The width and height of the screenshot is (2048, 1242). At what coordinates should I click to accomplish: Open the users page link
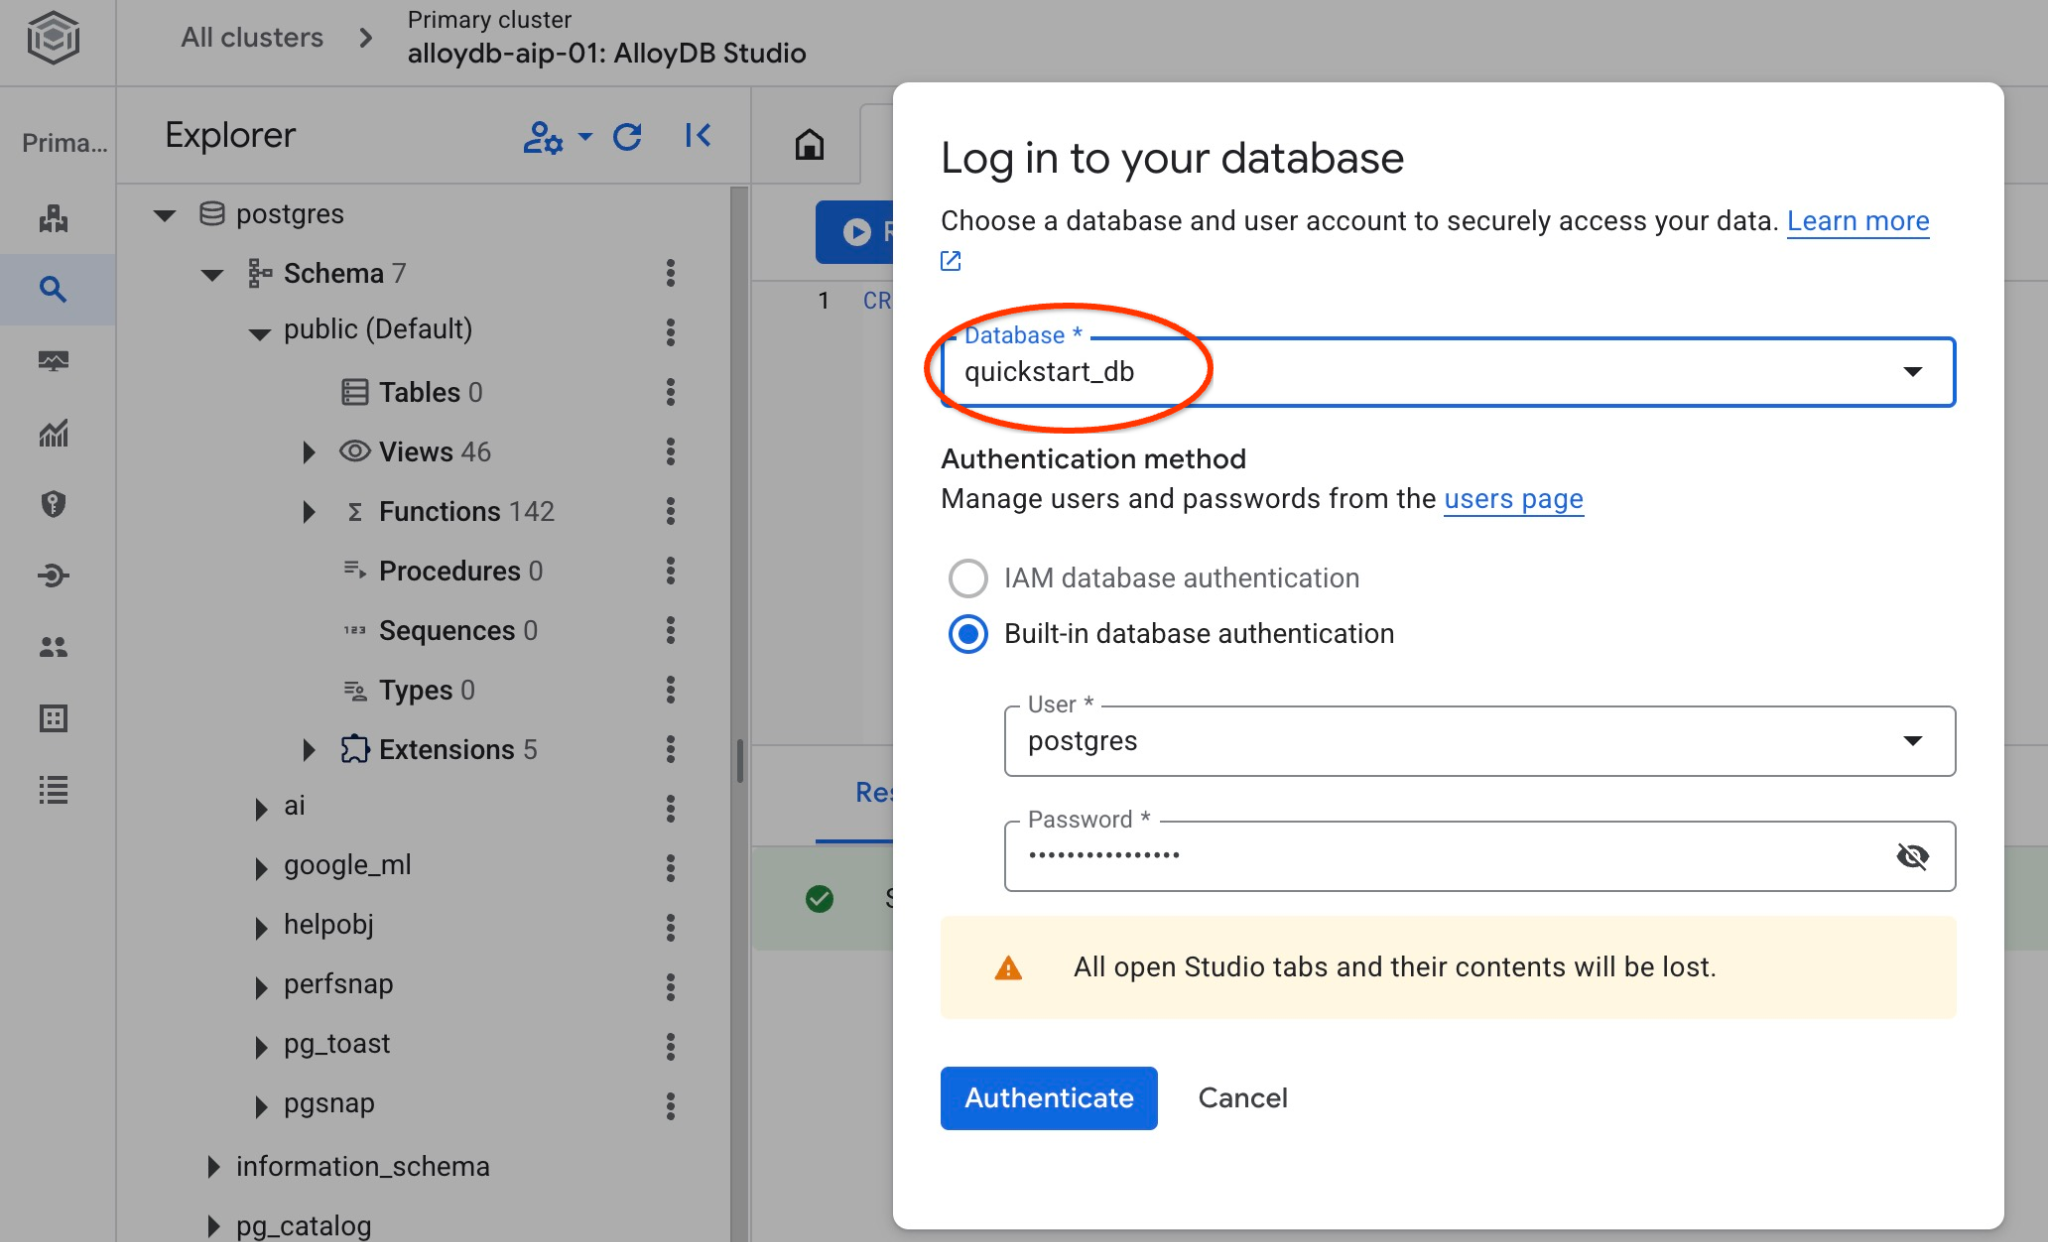click(1513, 498)
